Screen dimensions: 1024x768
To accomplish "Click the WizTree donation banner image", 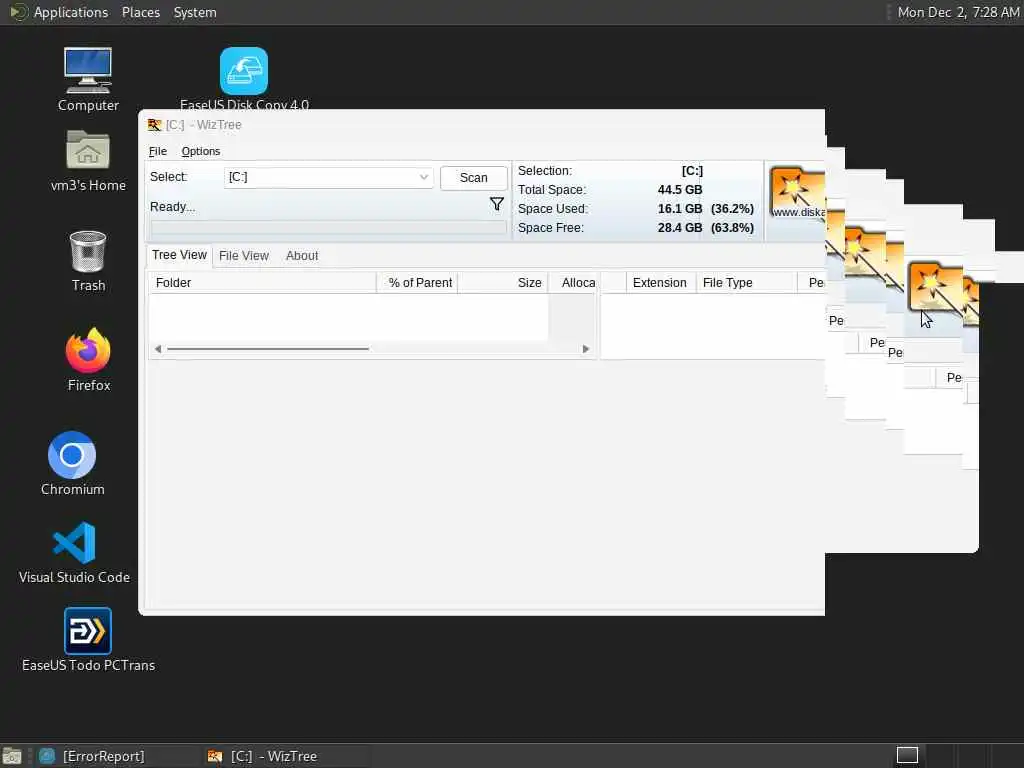I will (797, 192).
